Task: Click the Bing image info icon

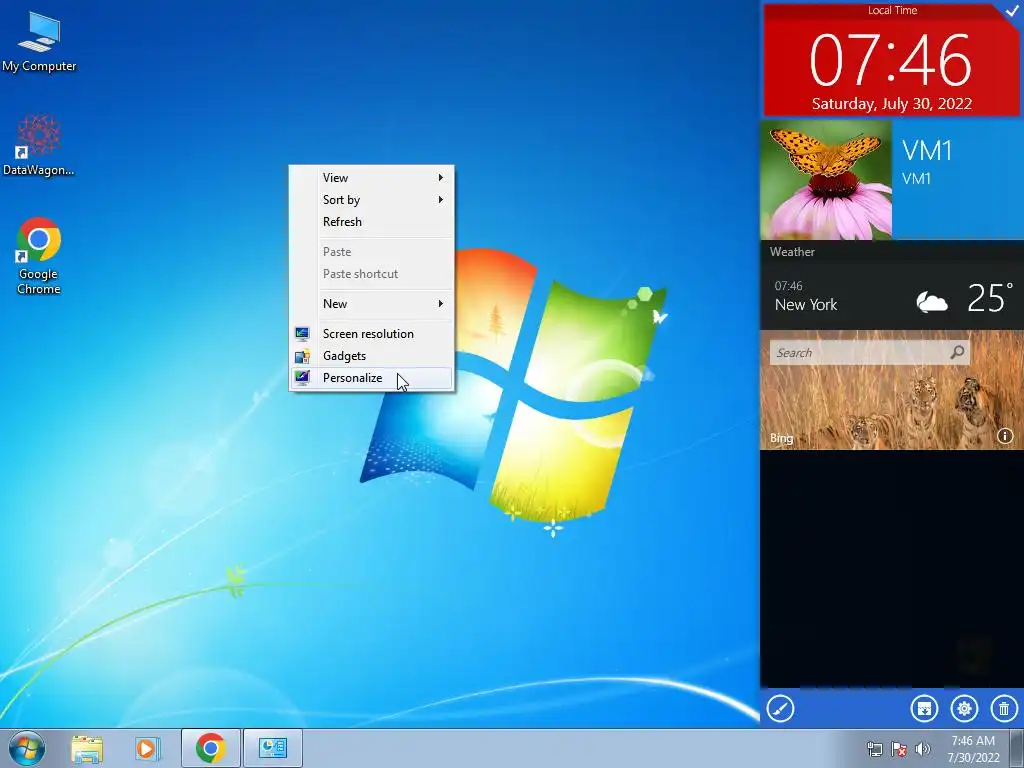Action: click(x=1005, y=436)
